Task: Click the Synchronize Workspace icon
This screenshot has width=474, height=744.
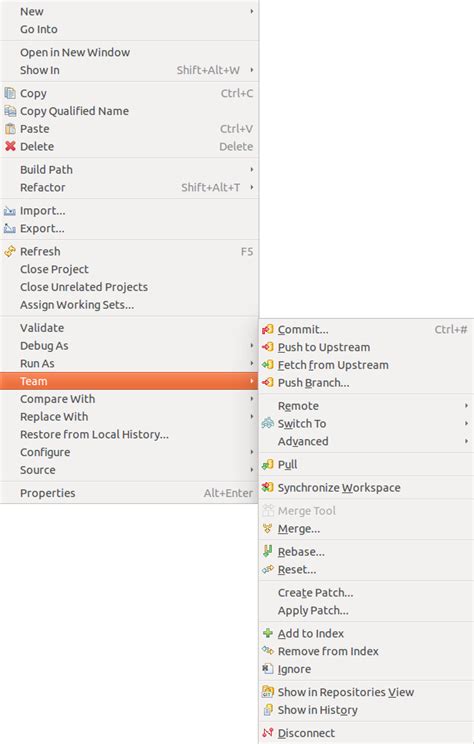Action: pos(268,487)
